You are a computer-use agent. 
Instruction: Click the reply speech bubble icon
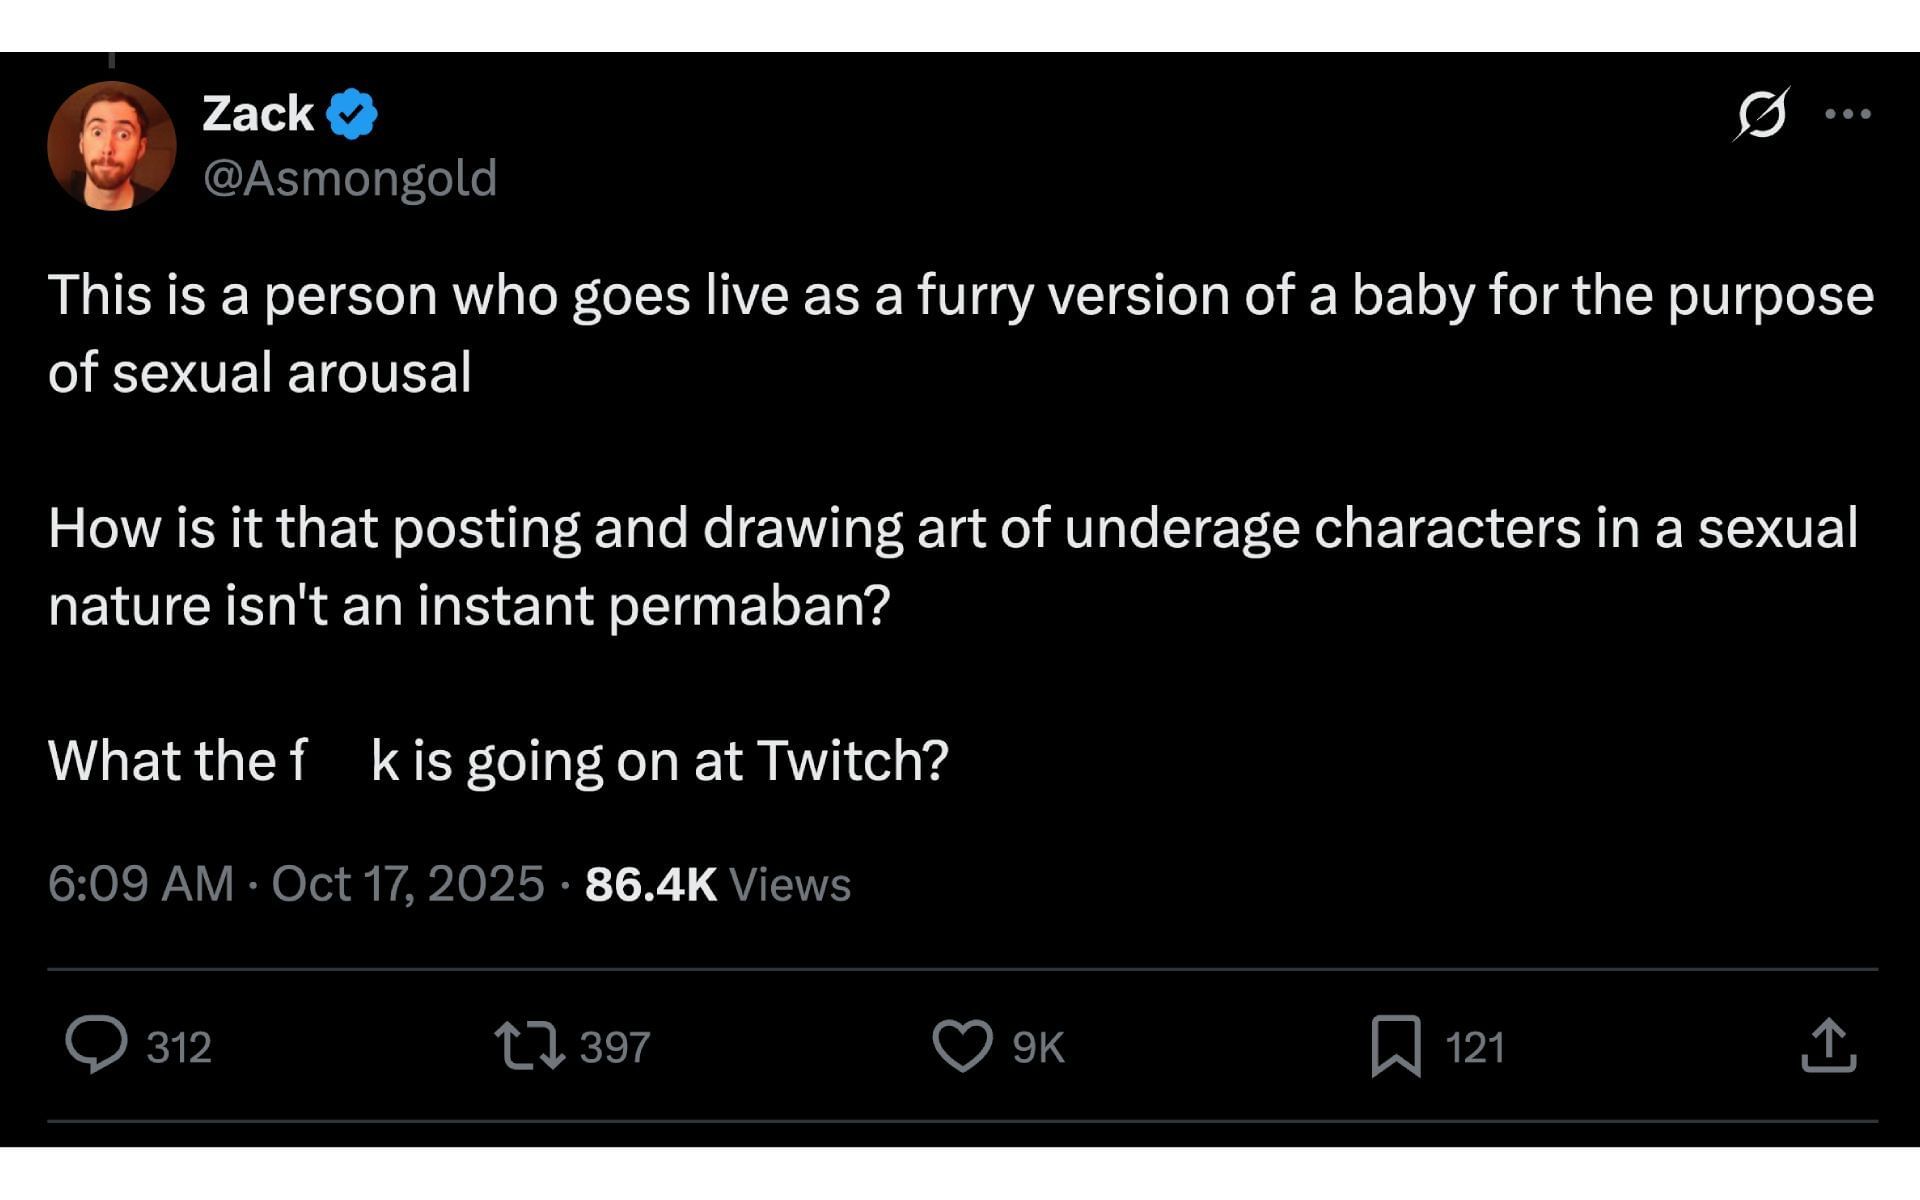tap(96, 1045)
